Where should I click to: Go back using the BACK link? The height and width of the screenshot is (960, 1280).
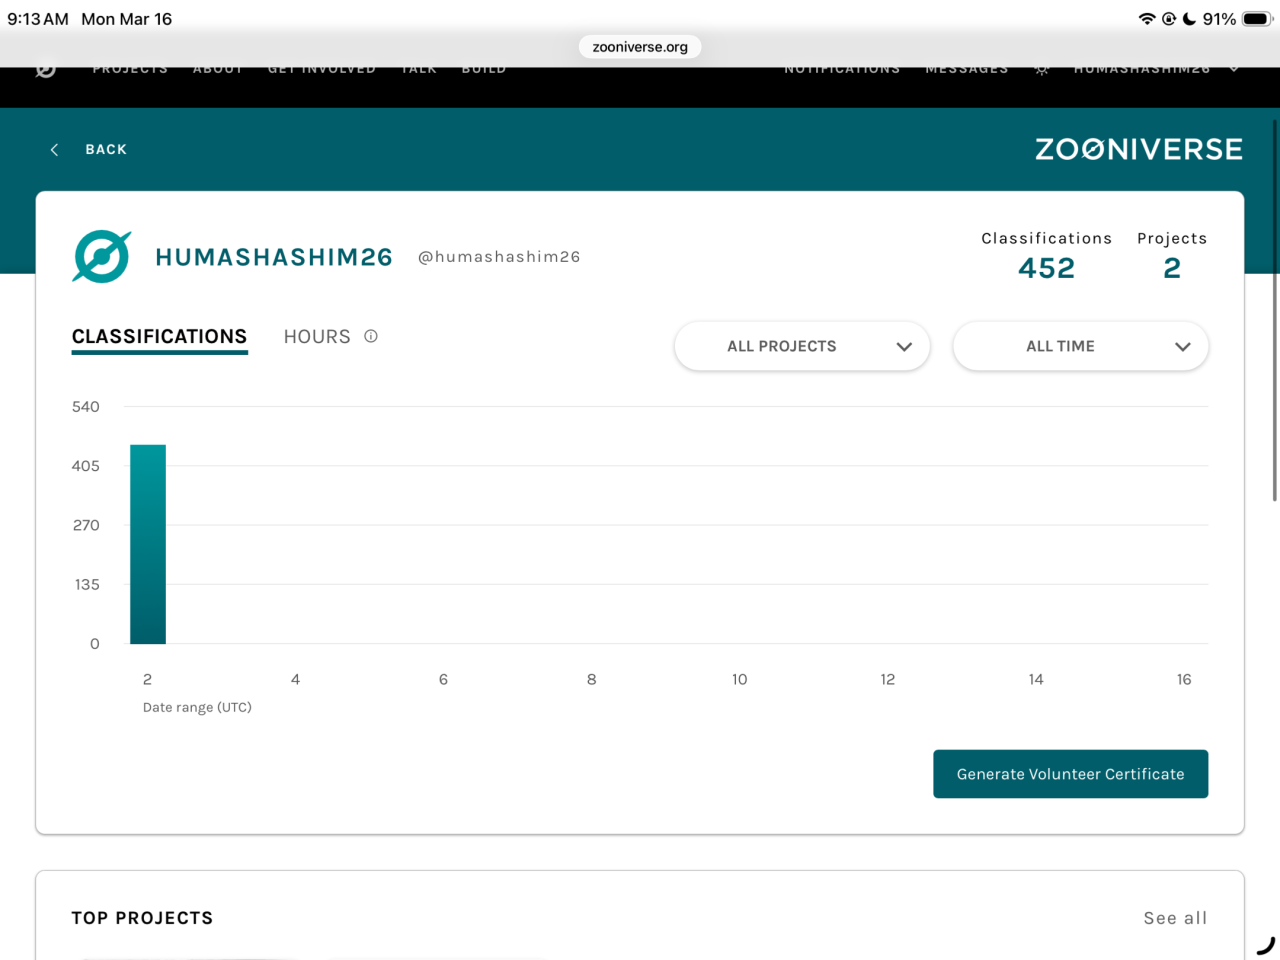[x=89, y=149]
